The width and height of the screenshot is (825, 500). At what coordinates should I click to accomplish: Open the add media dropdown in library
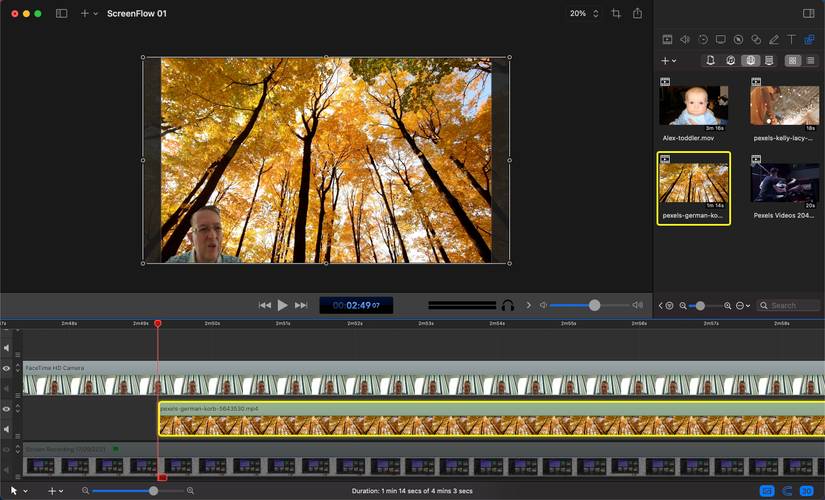point(668,61)
